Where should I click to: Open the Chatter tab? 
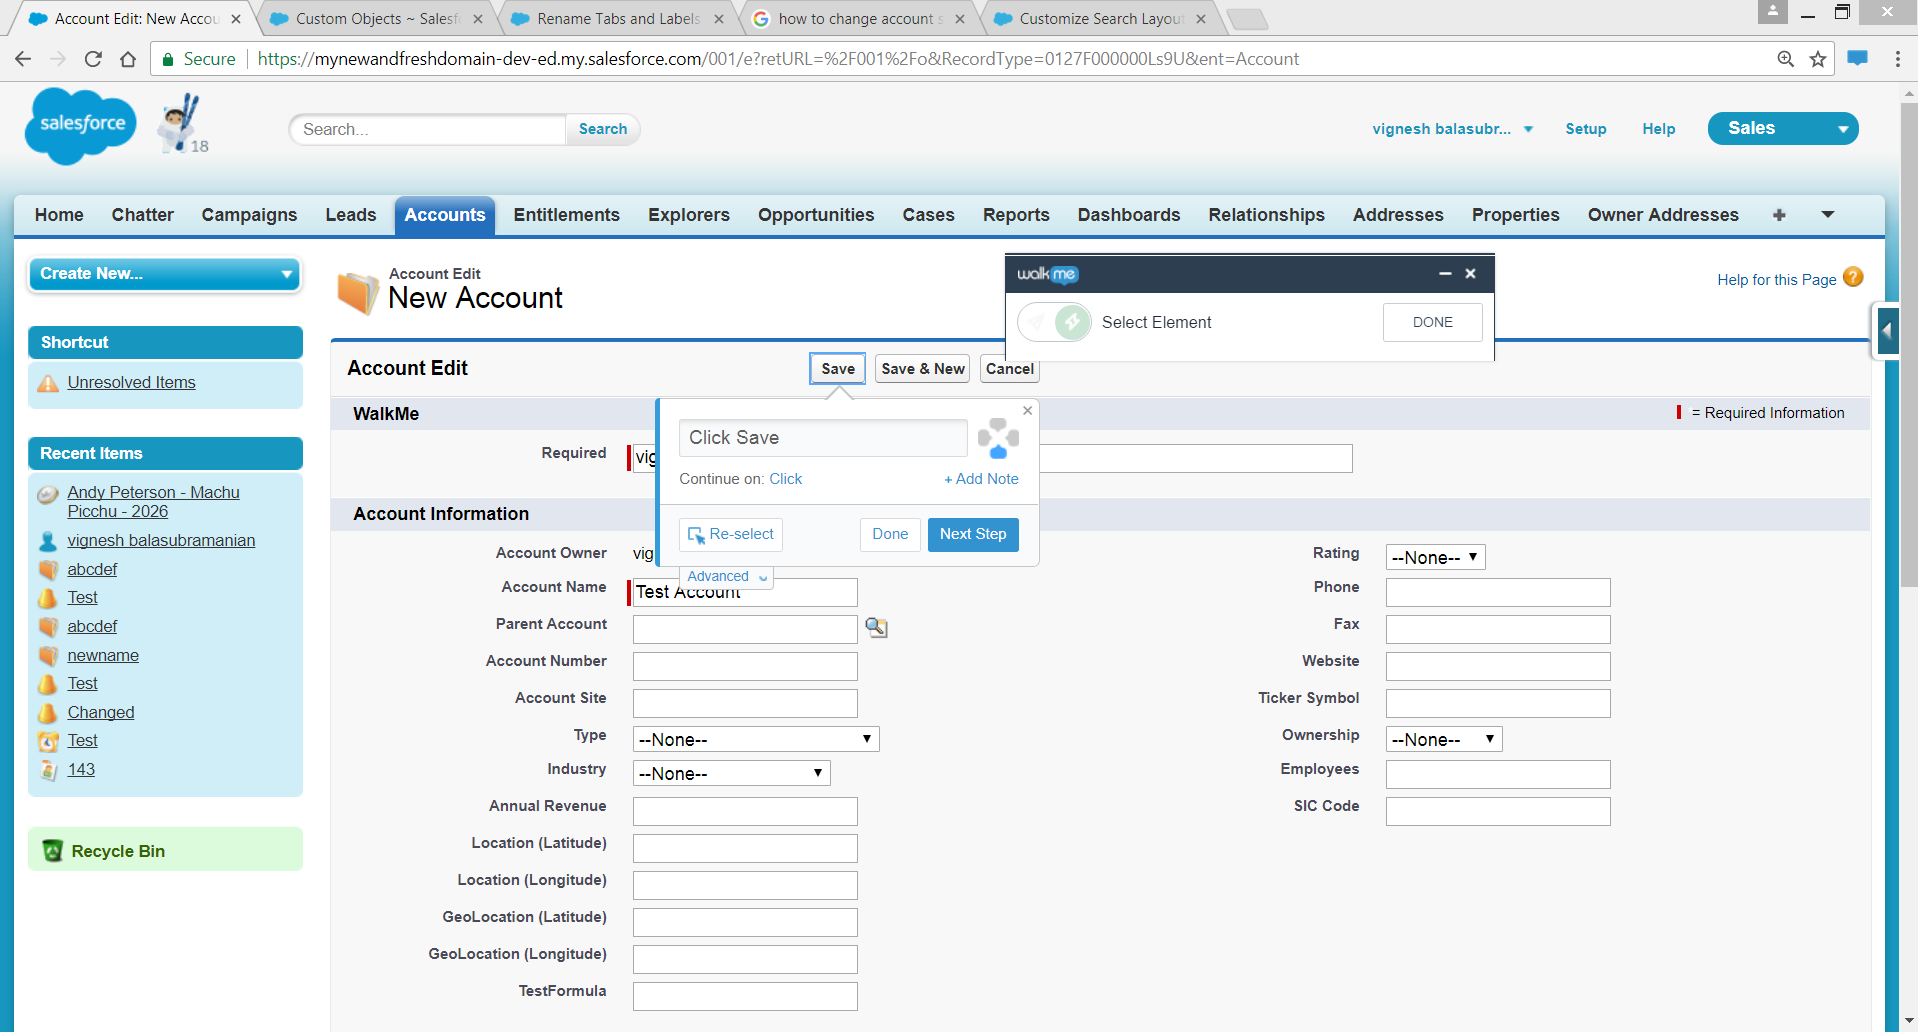[x=142, y=215]
